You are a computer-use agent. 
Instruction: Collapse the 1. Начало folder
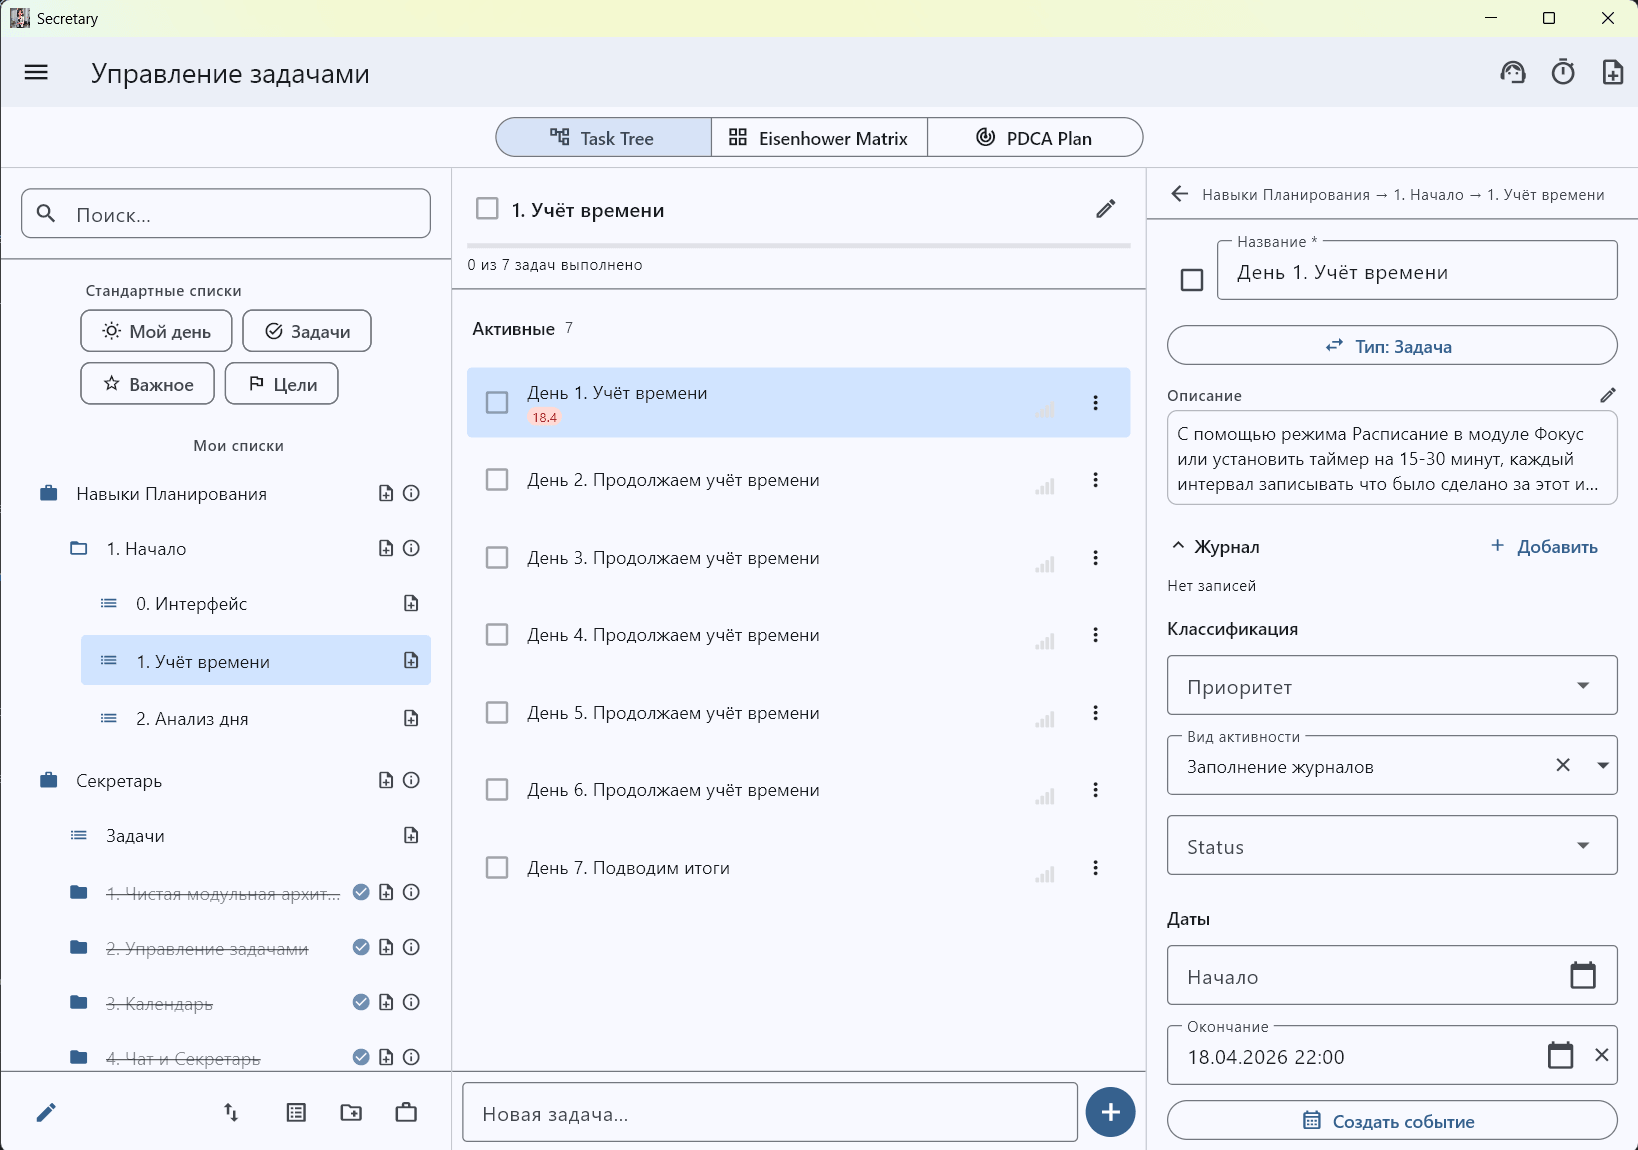[x=79, y=548]
